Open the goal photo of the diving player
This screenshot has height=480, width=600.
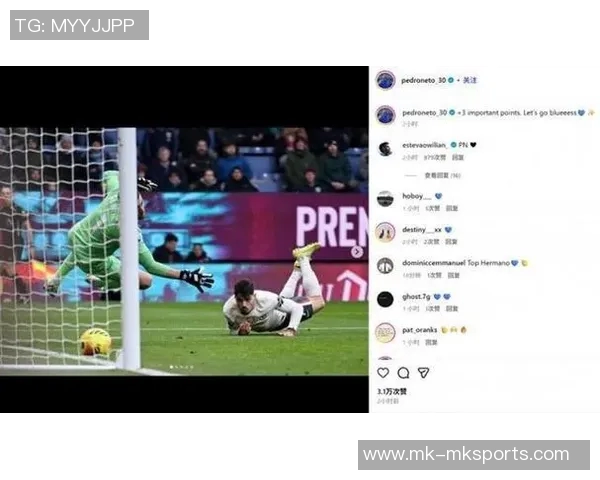click(x=184, y=251)
